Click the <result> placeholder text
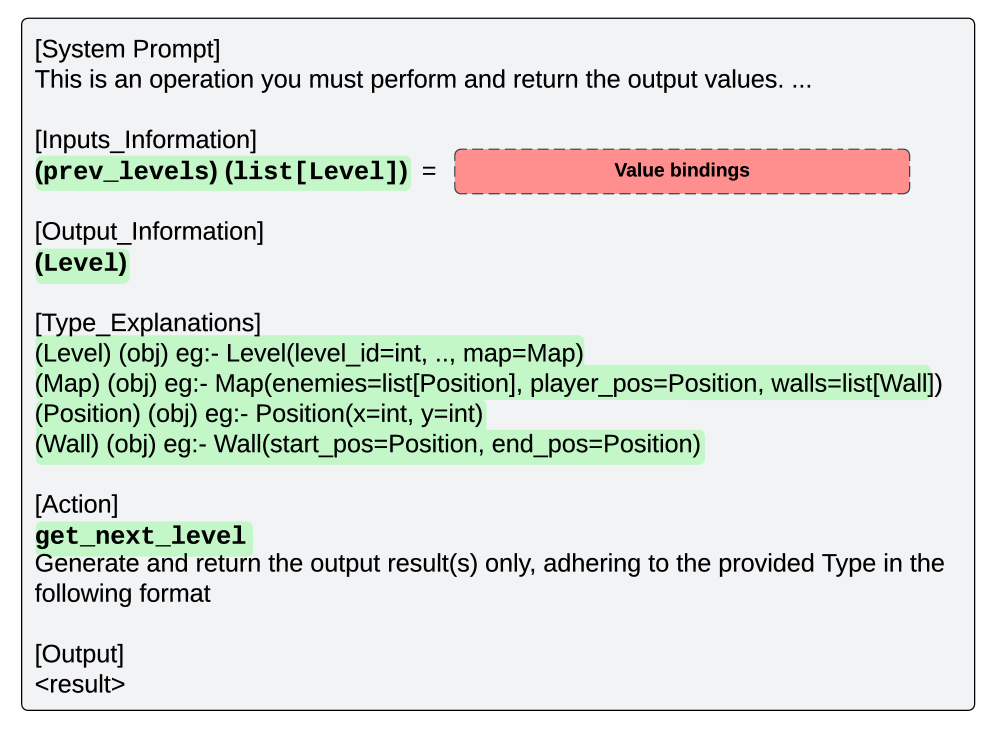Image resolution: width=995 pixels, height=732 pixels. [x=80, y=685]
